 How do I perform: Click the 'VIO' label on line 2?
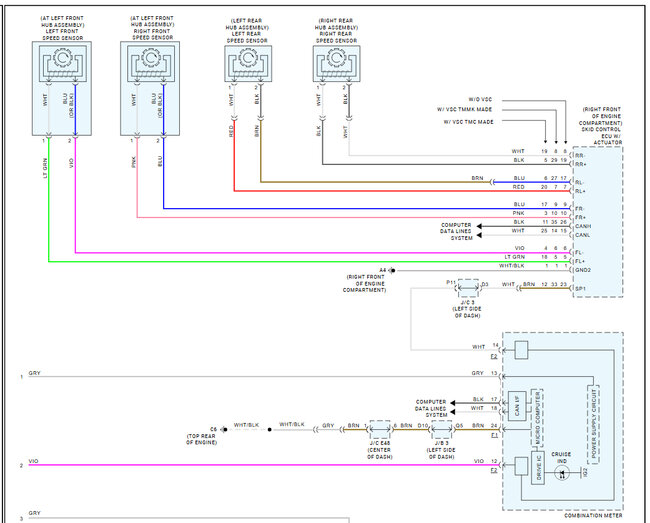(x=34, y=461)
